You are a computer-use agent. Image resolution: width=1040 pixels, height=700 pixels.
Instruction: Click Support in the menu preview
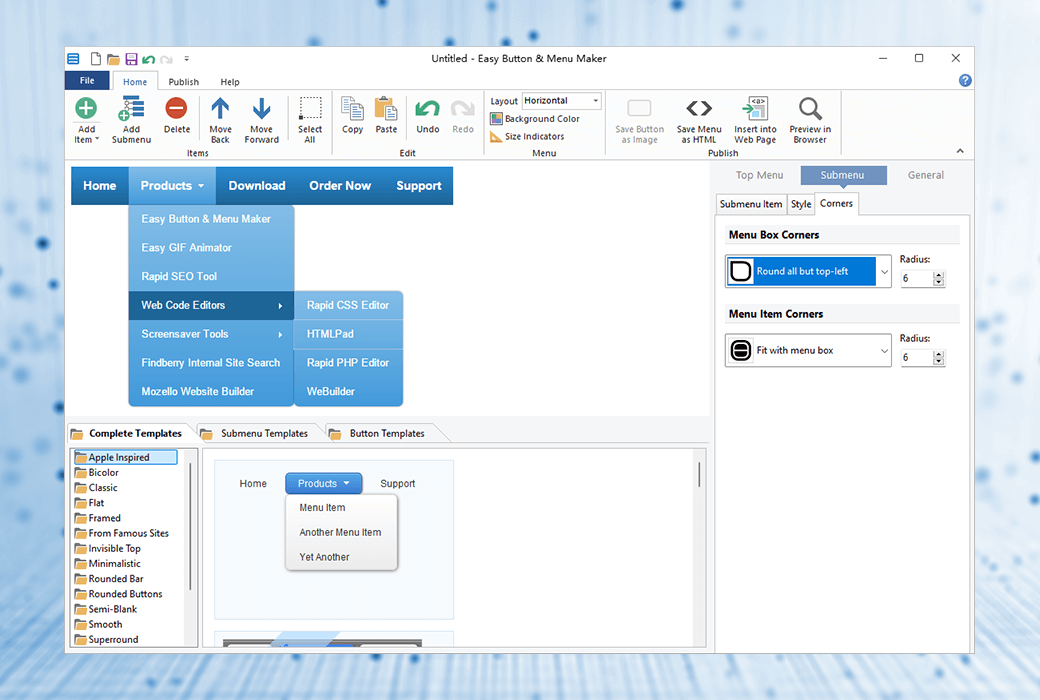click(x=419, y=186)
